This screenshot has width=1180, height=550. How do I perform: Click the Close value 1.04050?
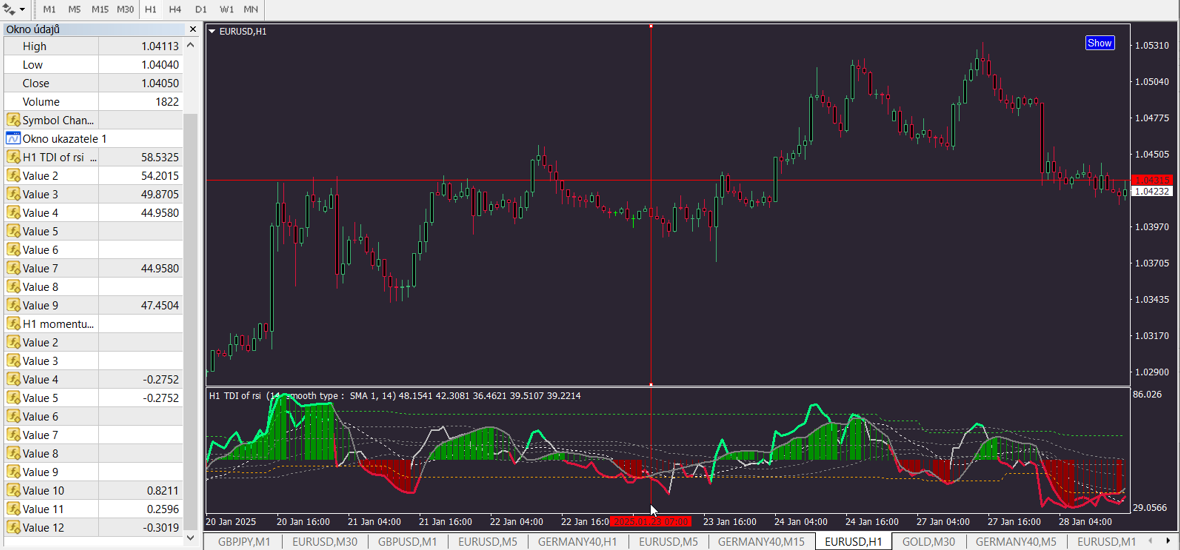160,83
